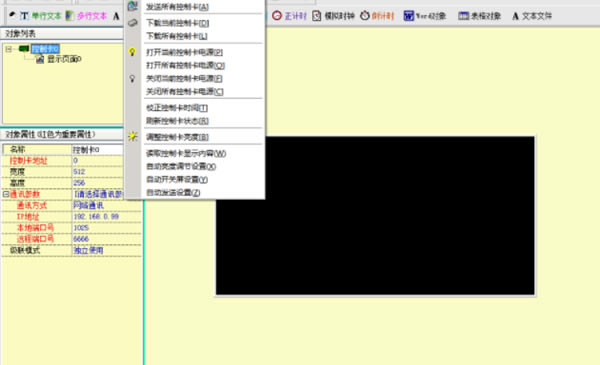Screen dimensions: 600x365
Task: Insert a 倒计时 countdown object
Action: tap(377, 16)
